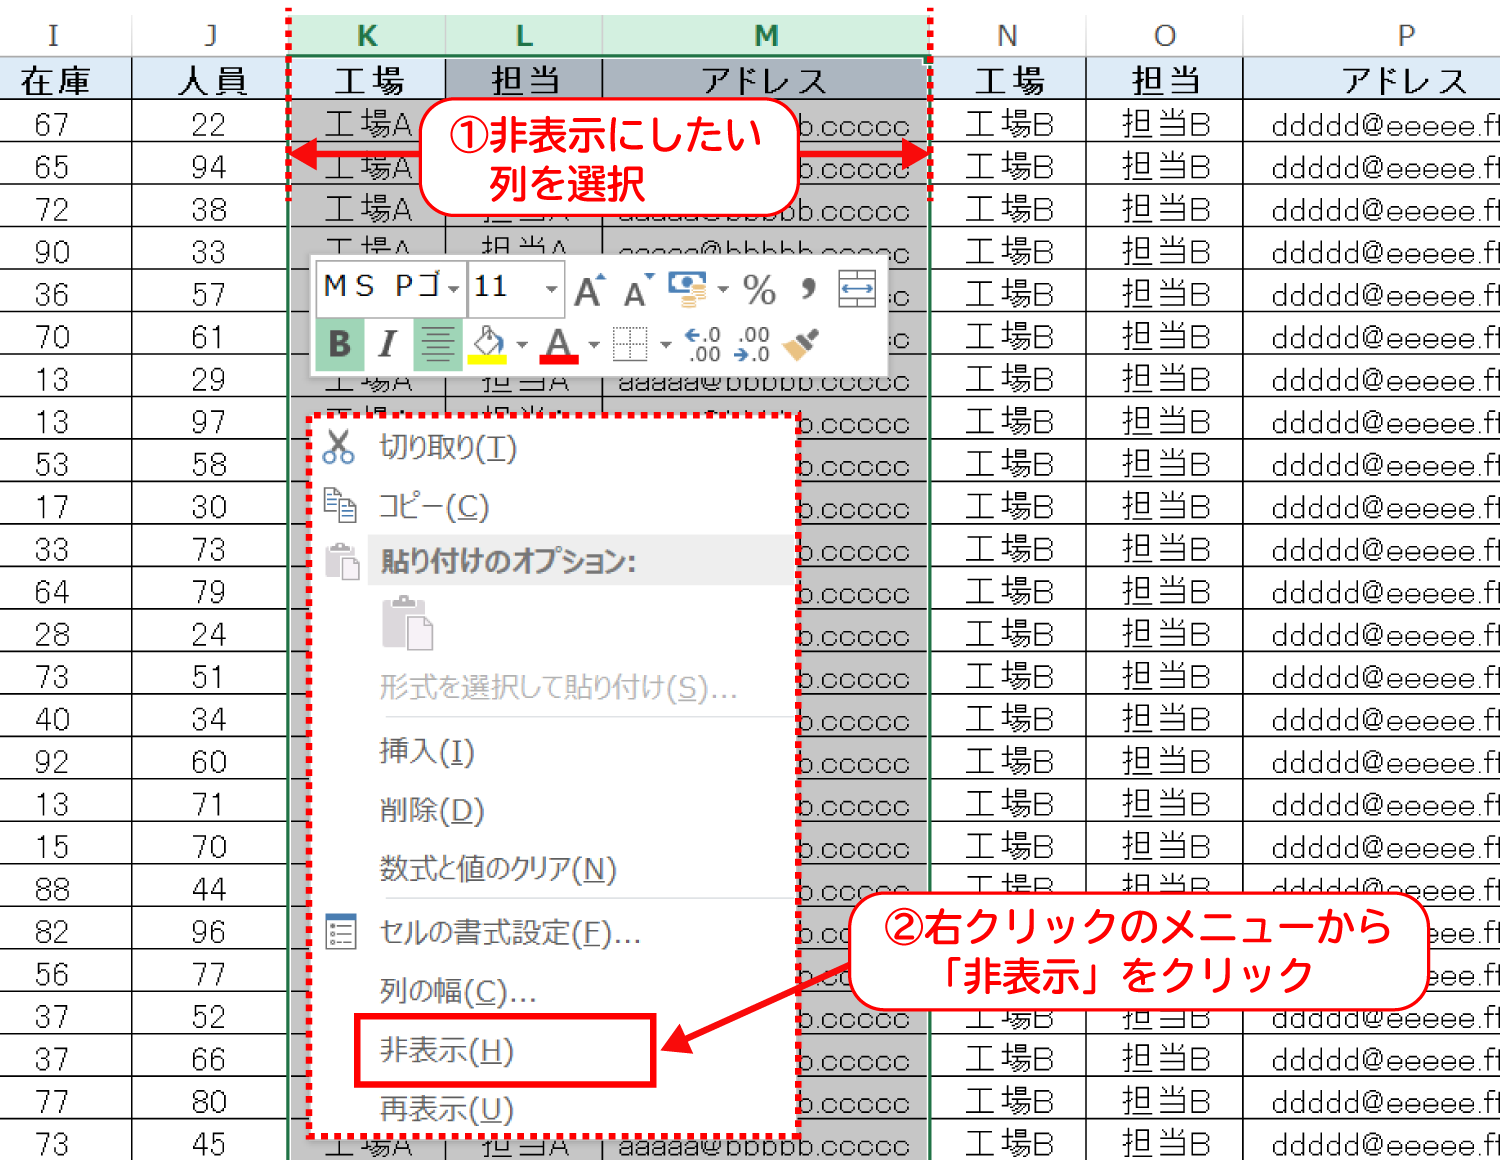1500x1160 pixels.
Task: Open the font name dropdown
Action: coord(453,290)
